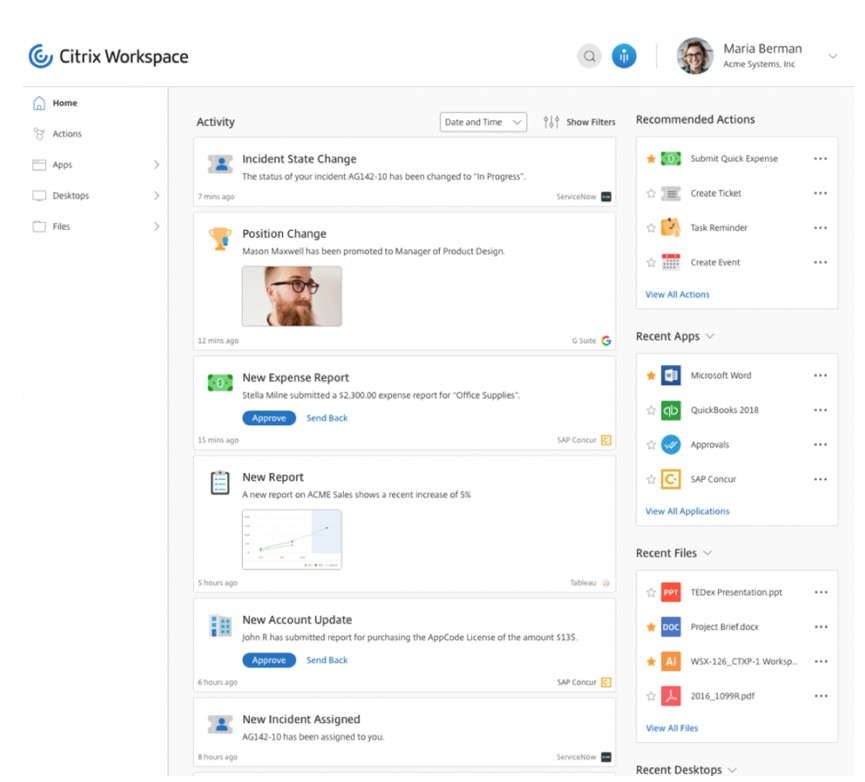The height and width of the screenshot is (782, 865).
Task: Unfavorite Submit Quick Expense star
Action: [x=651, y=159]
